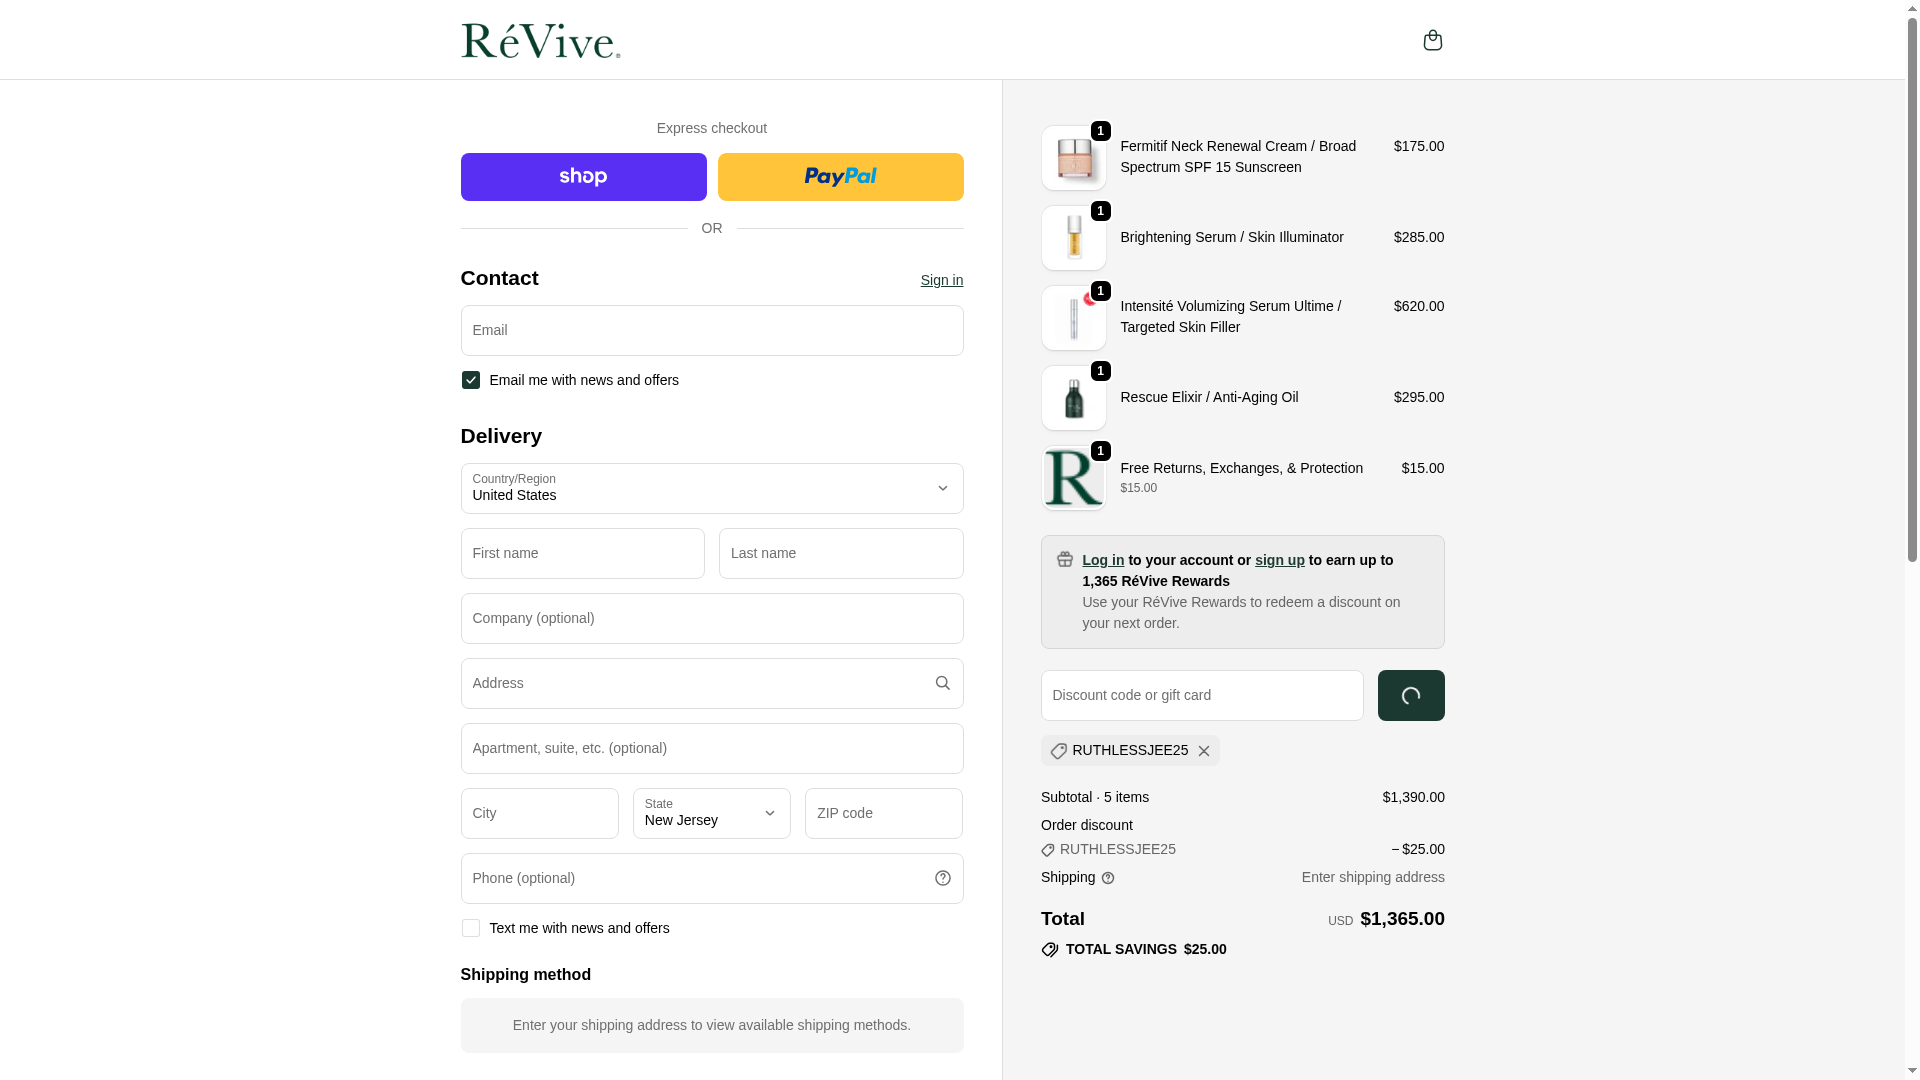
Task: Click the phone field help question icon
Action: coord(942,878)
